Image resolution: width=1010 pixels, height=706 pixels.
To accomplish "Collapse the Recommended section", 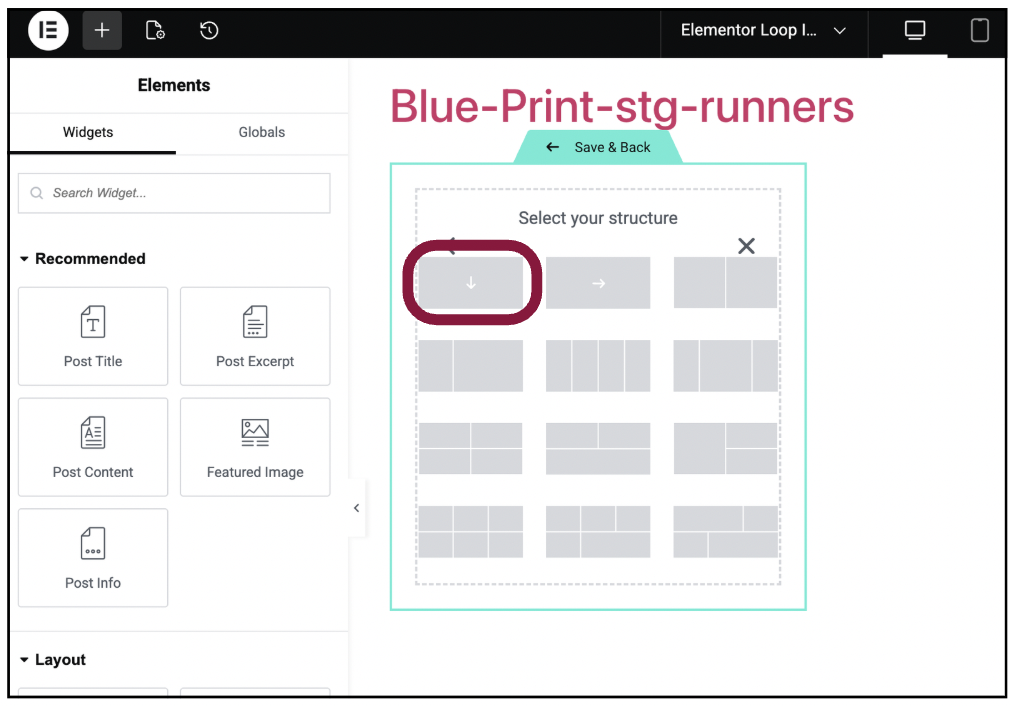I will (25, 259).
